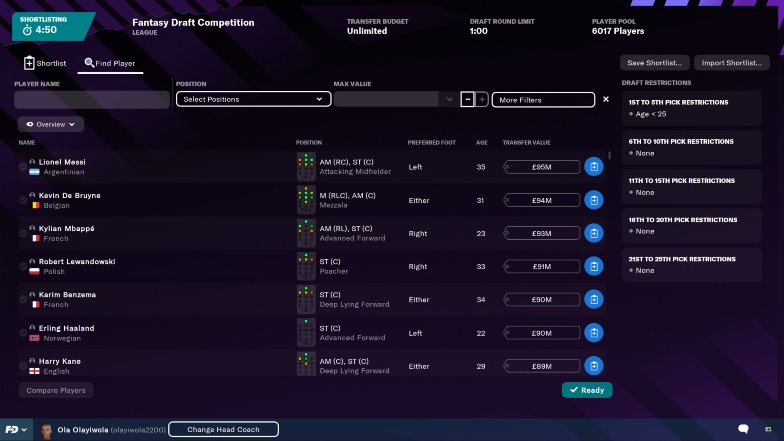Tick the Lionel Messi row checkbox
The width and height of the screenshot is (784, 441).
[x=23, y=167]
